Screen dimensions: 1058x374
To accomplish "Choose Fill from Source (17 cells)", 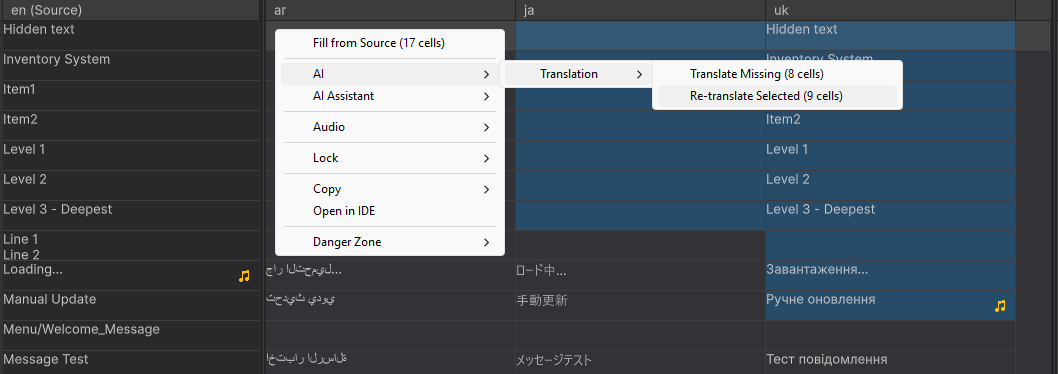I will (390, 43).
